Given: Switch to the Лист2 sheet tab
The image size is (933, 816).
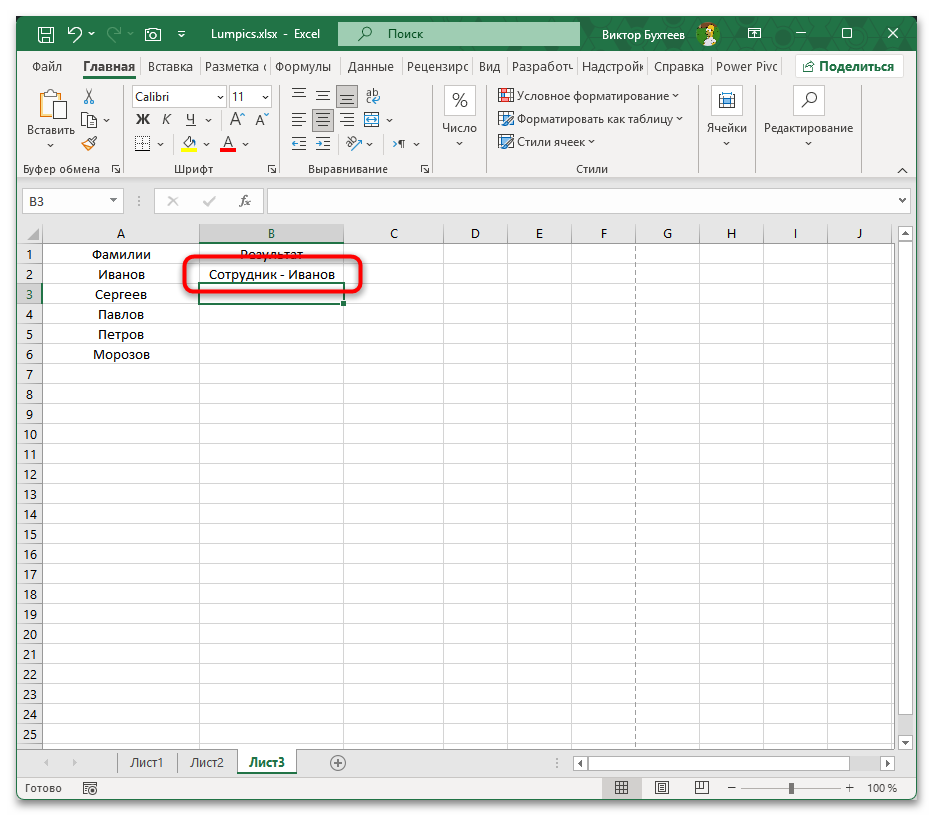Looking at the screenshot, I should 207,762.
